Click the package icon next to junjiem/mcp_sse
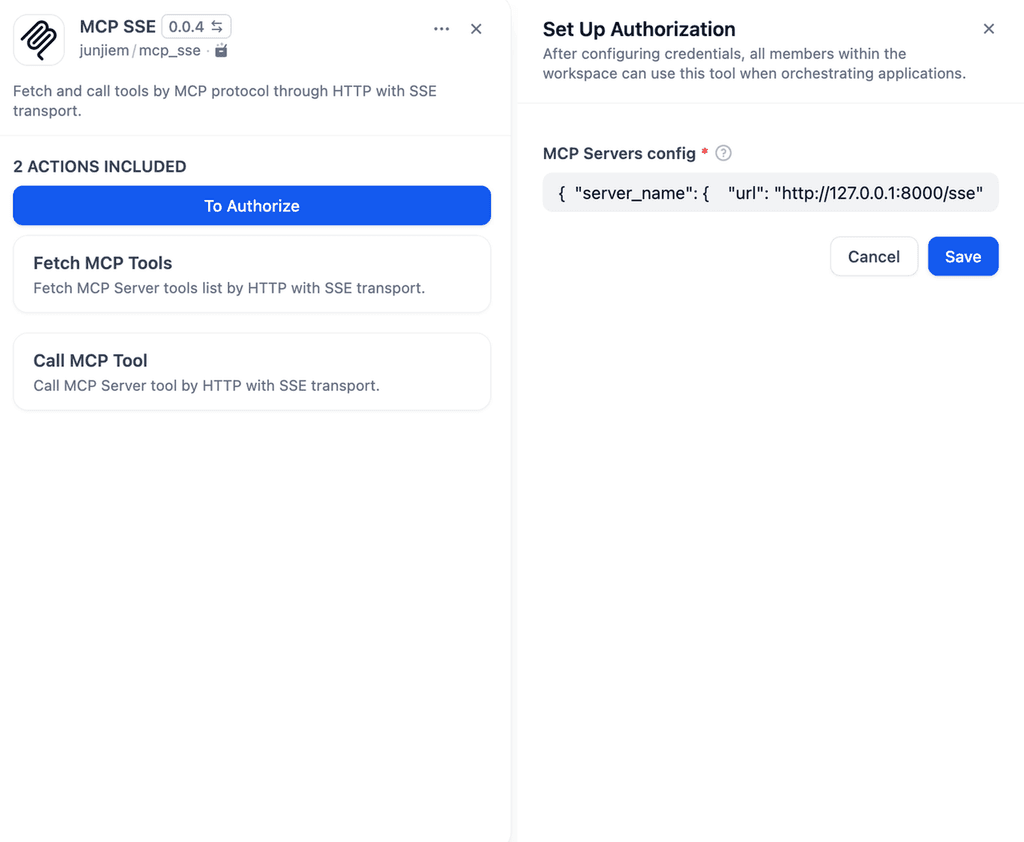The width and height of the screenshot is (1024, 842). (219, 50)
